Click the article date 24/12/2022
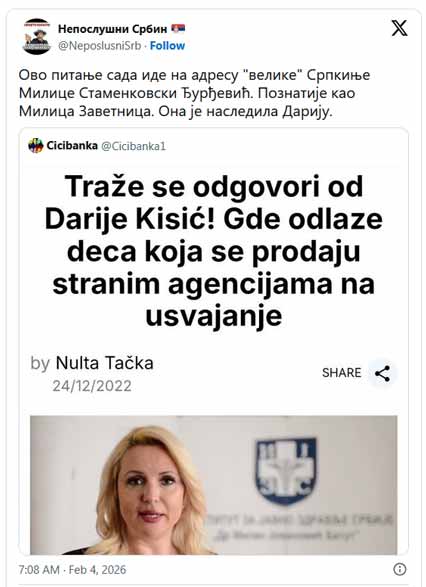This screenshot has height=587, width=426. (x=92, y=386)
